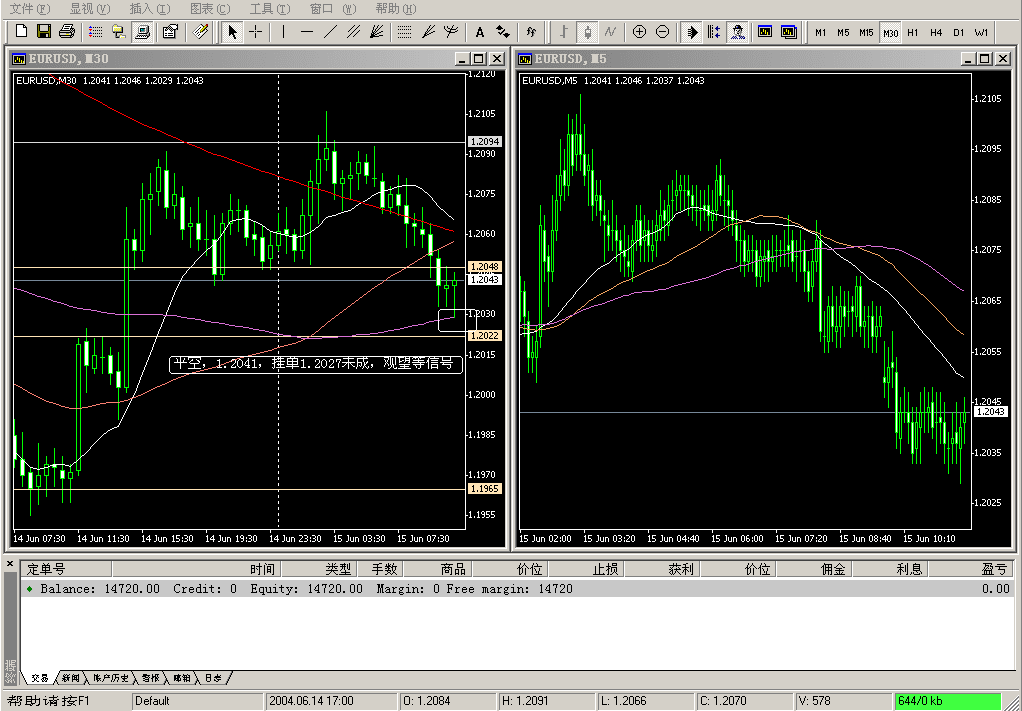Select the fan lines tool after channel
Screen dimensions: 1022x711
(x=376, y=31)
